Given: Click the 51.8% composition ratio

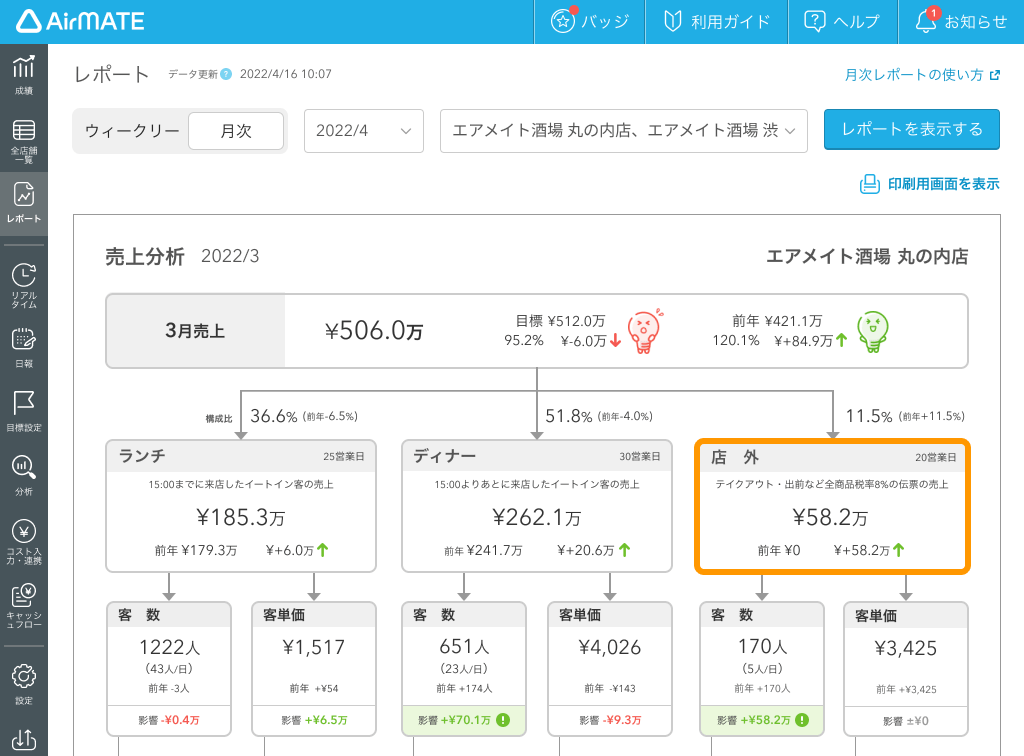Looking at the screenshot, I should click(569, 416).
